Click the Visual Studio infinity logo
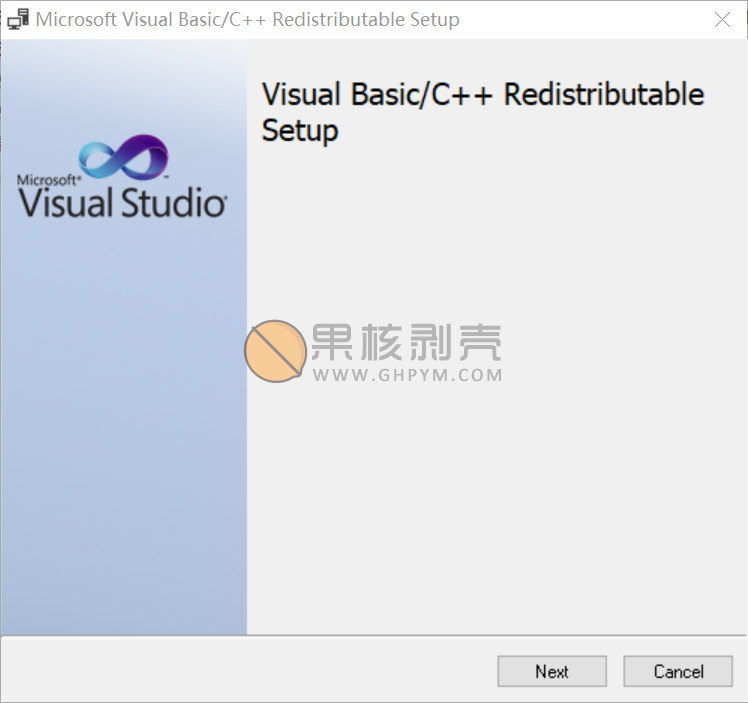The height and width of the screenshot is (703, 748). [x=123, y=159]
